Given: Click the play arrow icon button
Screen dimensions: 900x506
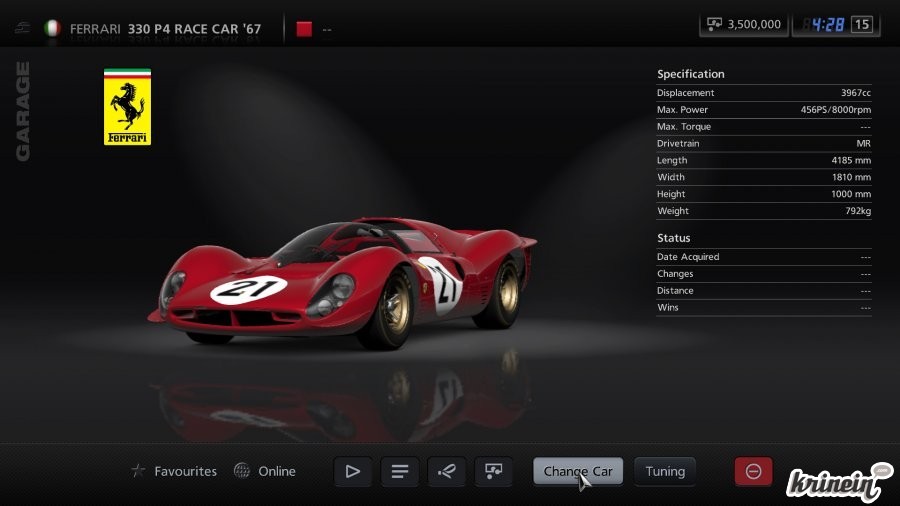Looking at the screenshot, I should [x=352, y=471].
